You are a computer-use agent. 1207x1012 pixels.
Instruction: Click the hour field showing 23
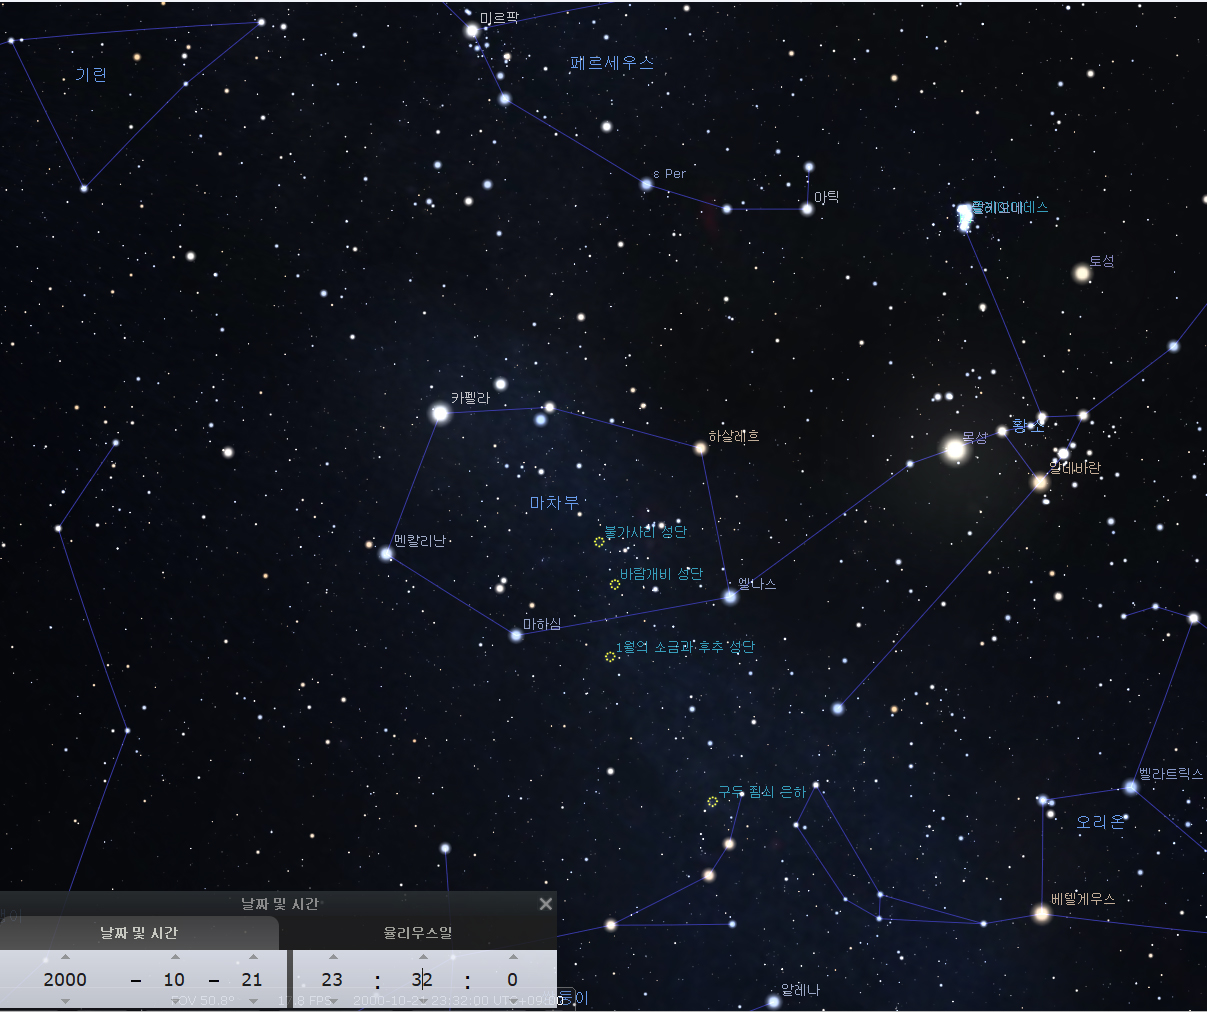[332, 979]
